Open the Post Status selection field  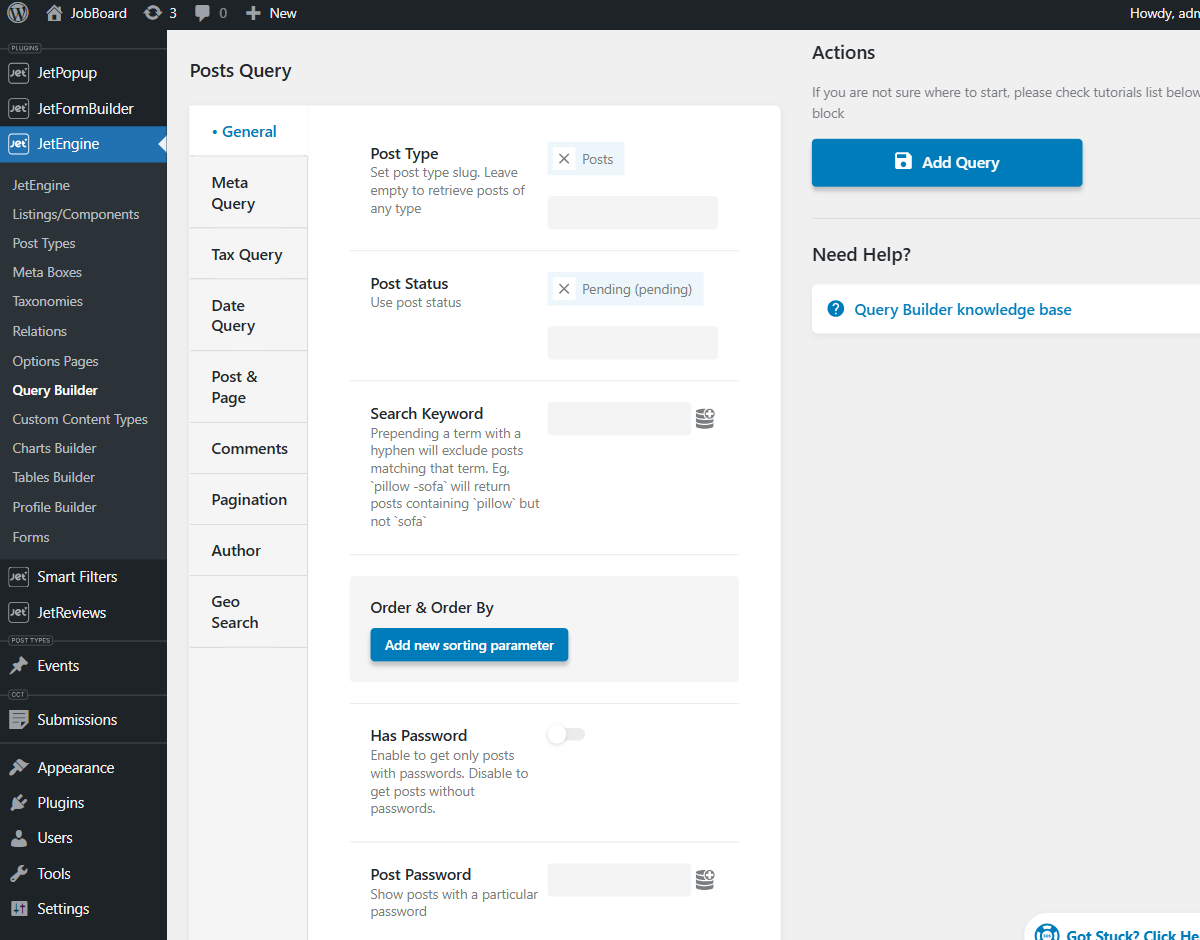click(x=632, y=342)
